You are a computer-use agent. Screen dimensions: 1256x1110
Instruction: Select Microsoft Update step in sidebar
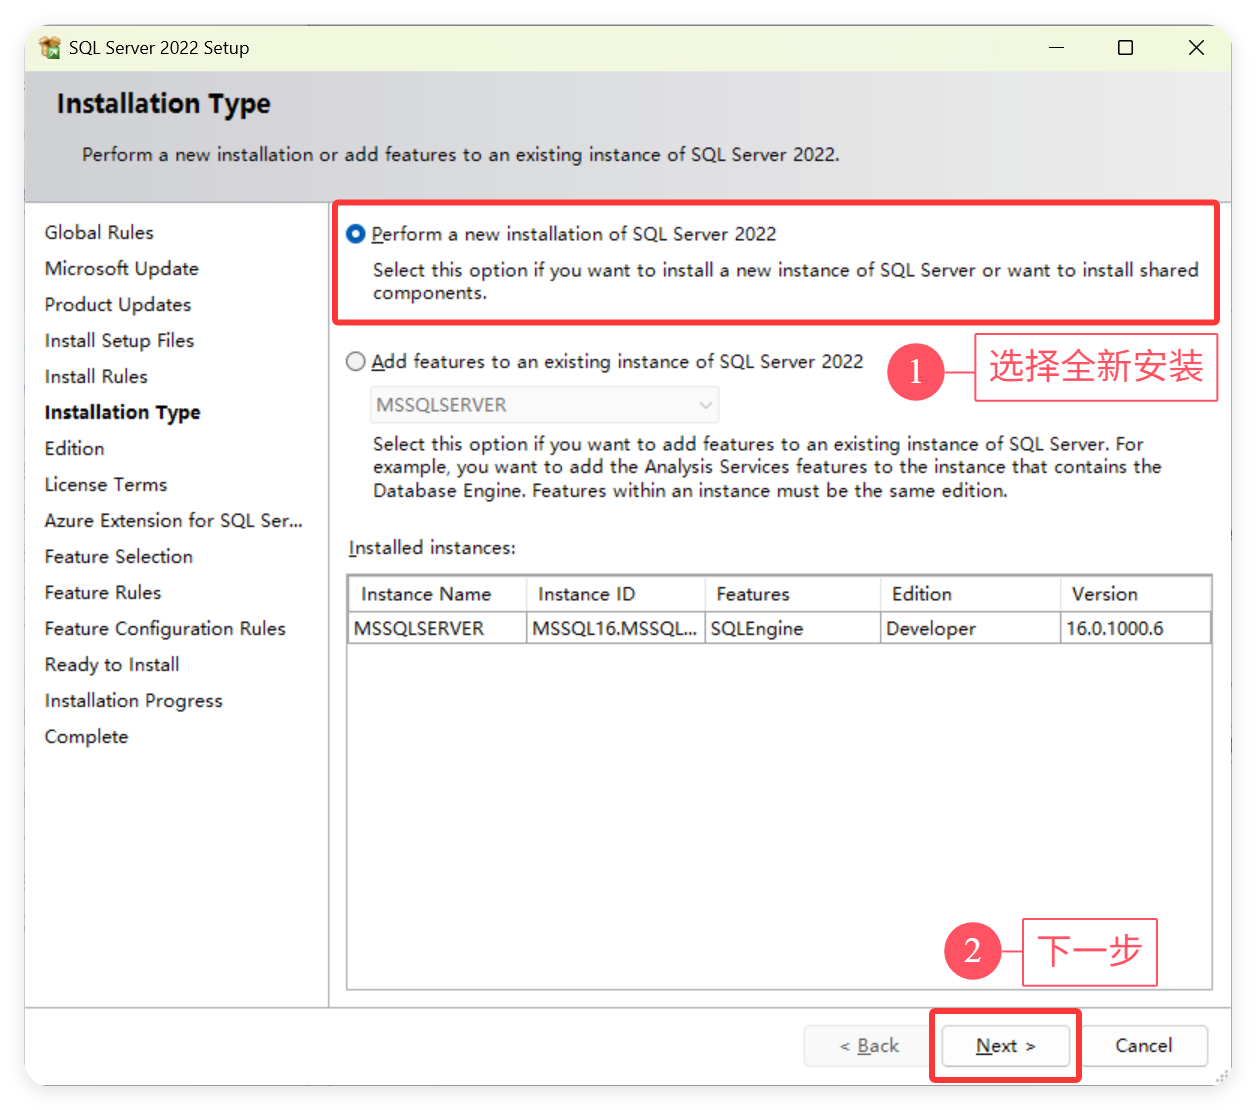(122, 268)
